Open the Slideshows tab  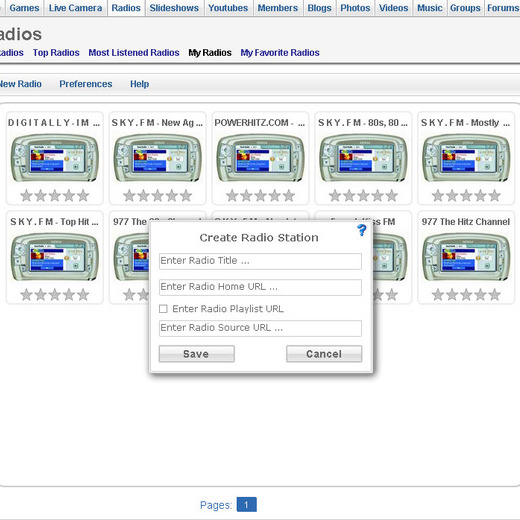(x=174, y=8)
